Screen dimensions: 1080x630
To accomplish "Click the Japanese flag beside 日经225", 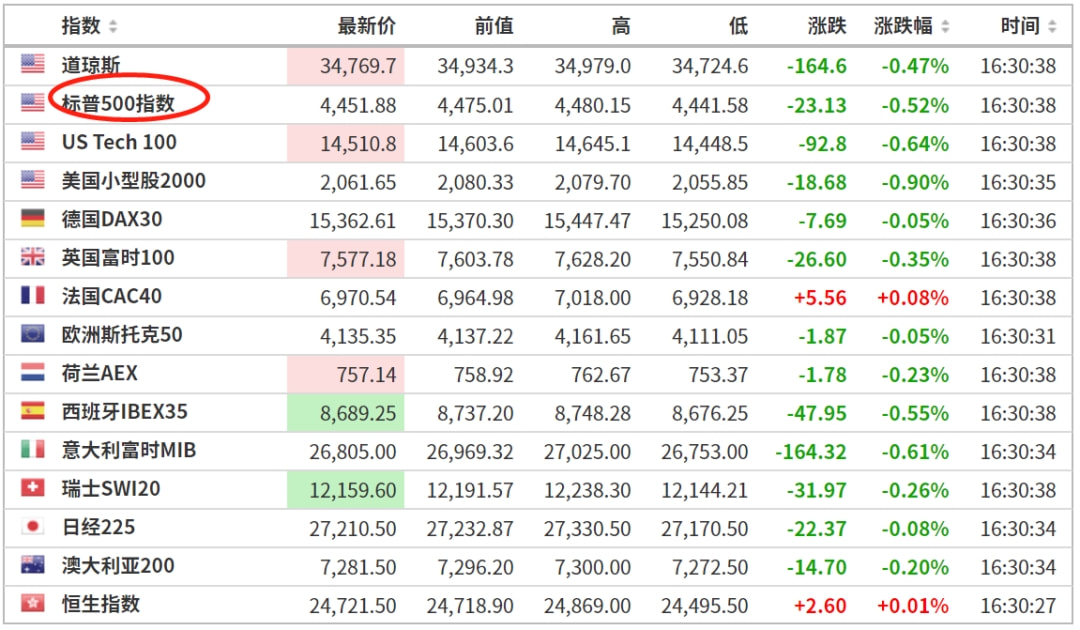I will point(32,527).
